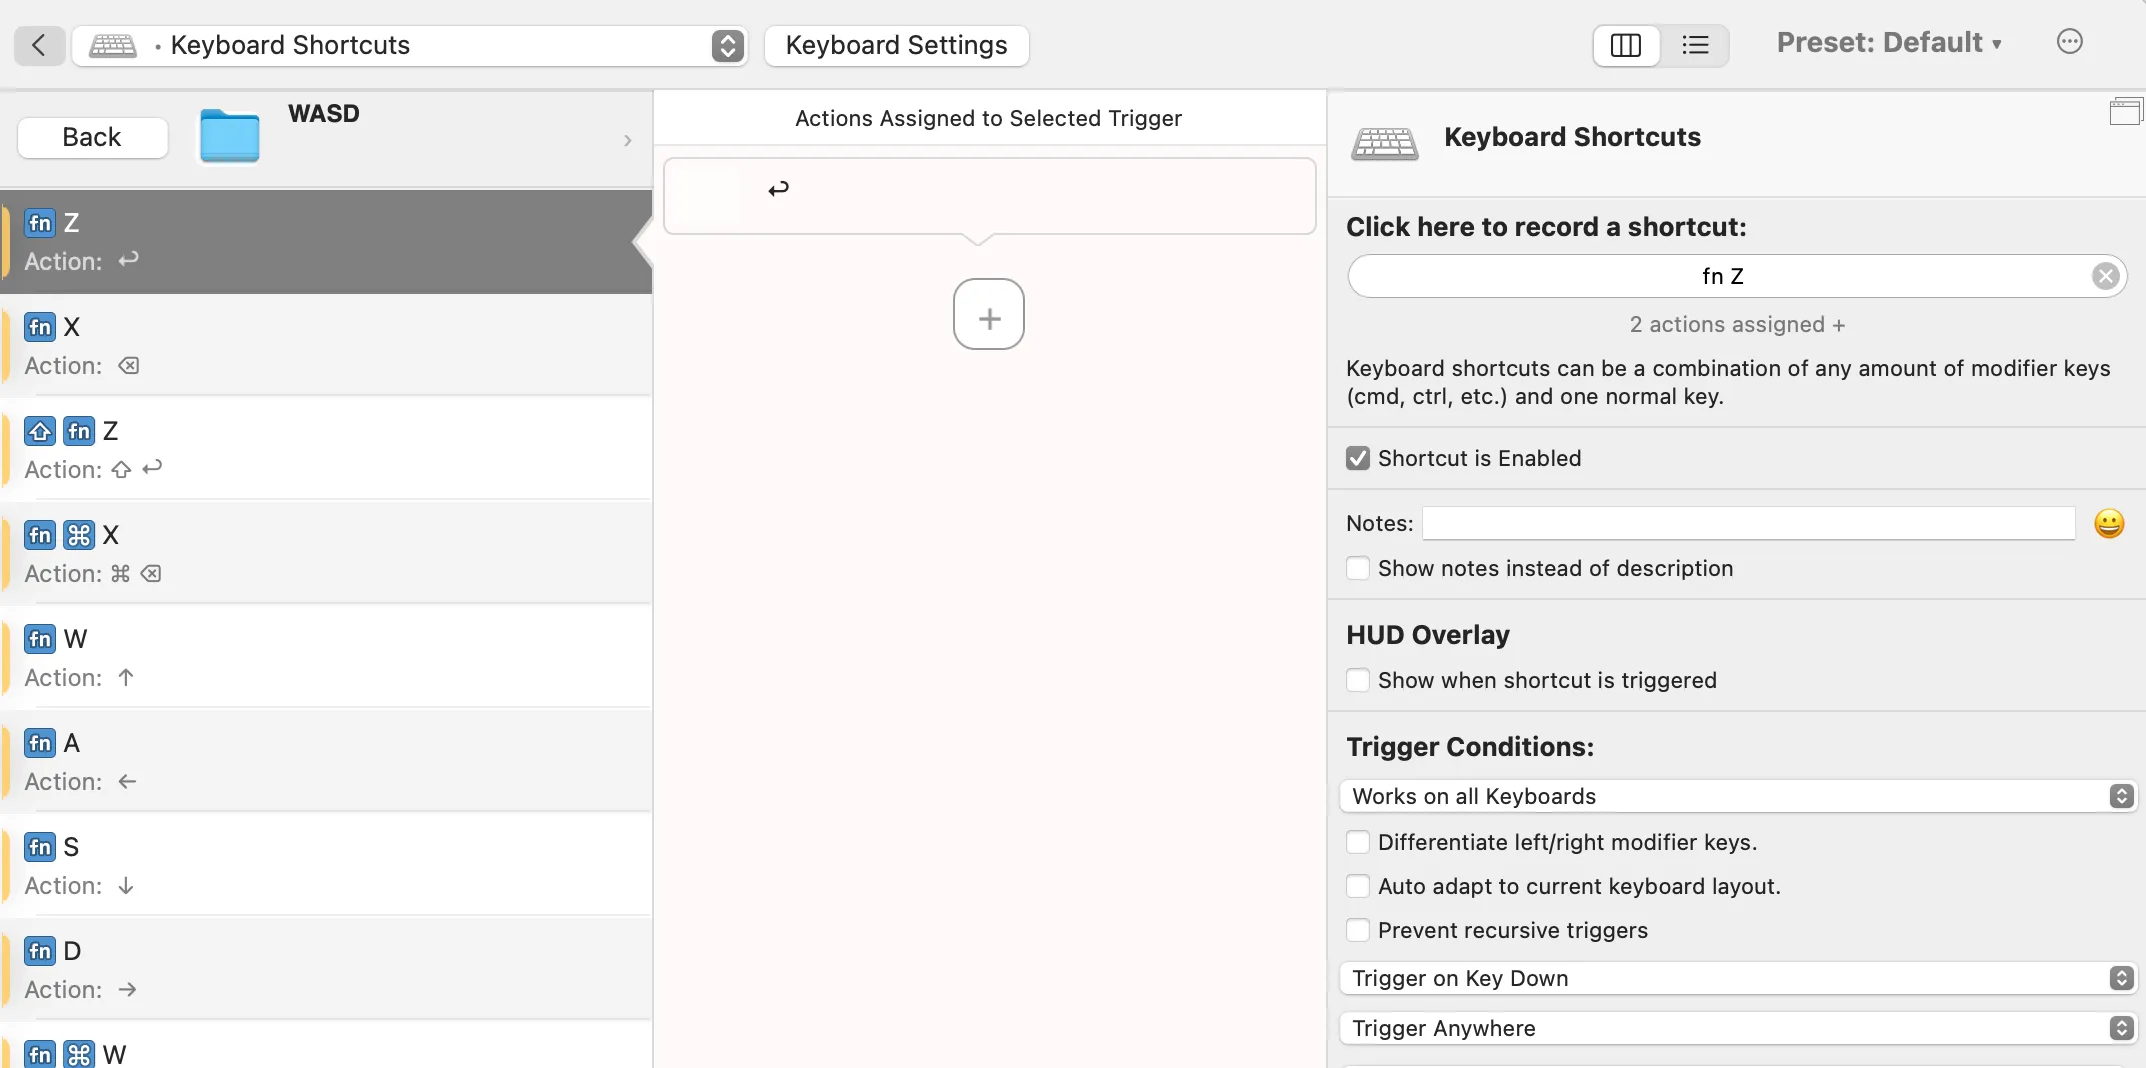Click the WASD folder icon
The width and height of the screenshot is (2146, 1068).
[229, 137]
